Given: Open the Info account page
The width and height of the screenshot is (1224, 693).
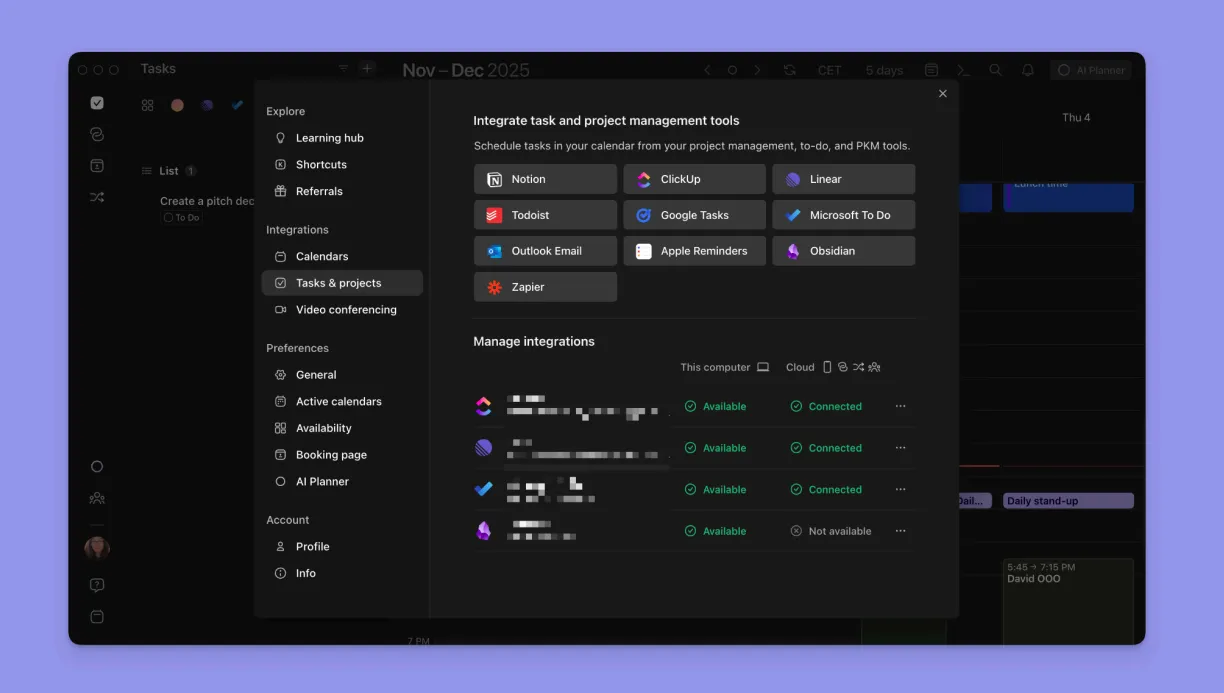Looking at the screenshot, I should pyautogui.click(x=342, y=573).
